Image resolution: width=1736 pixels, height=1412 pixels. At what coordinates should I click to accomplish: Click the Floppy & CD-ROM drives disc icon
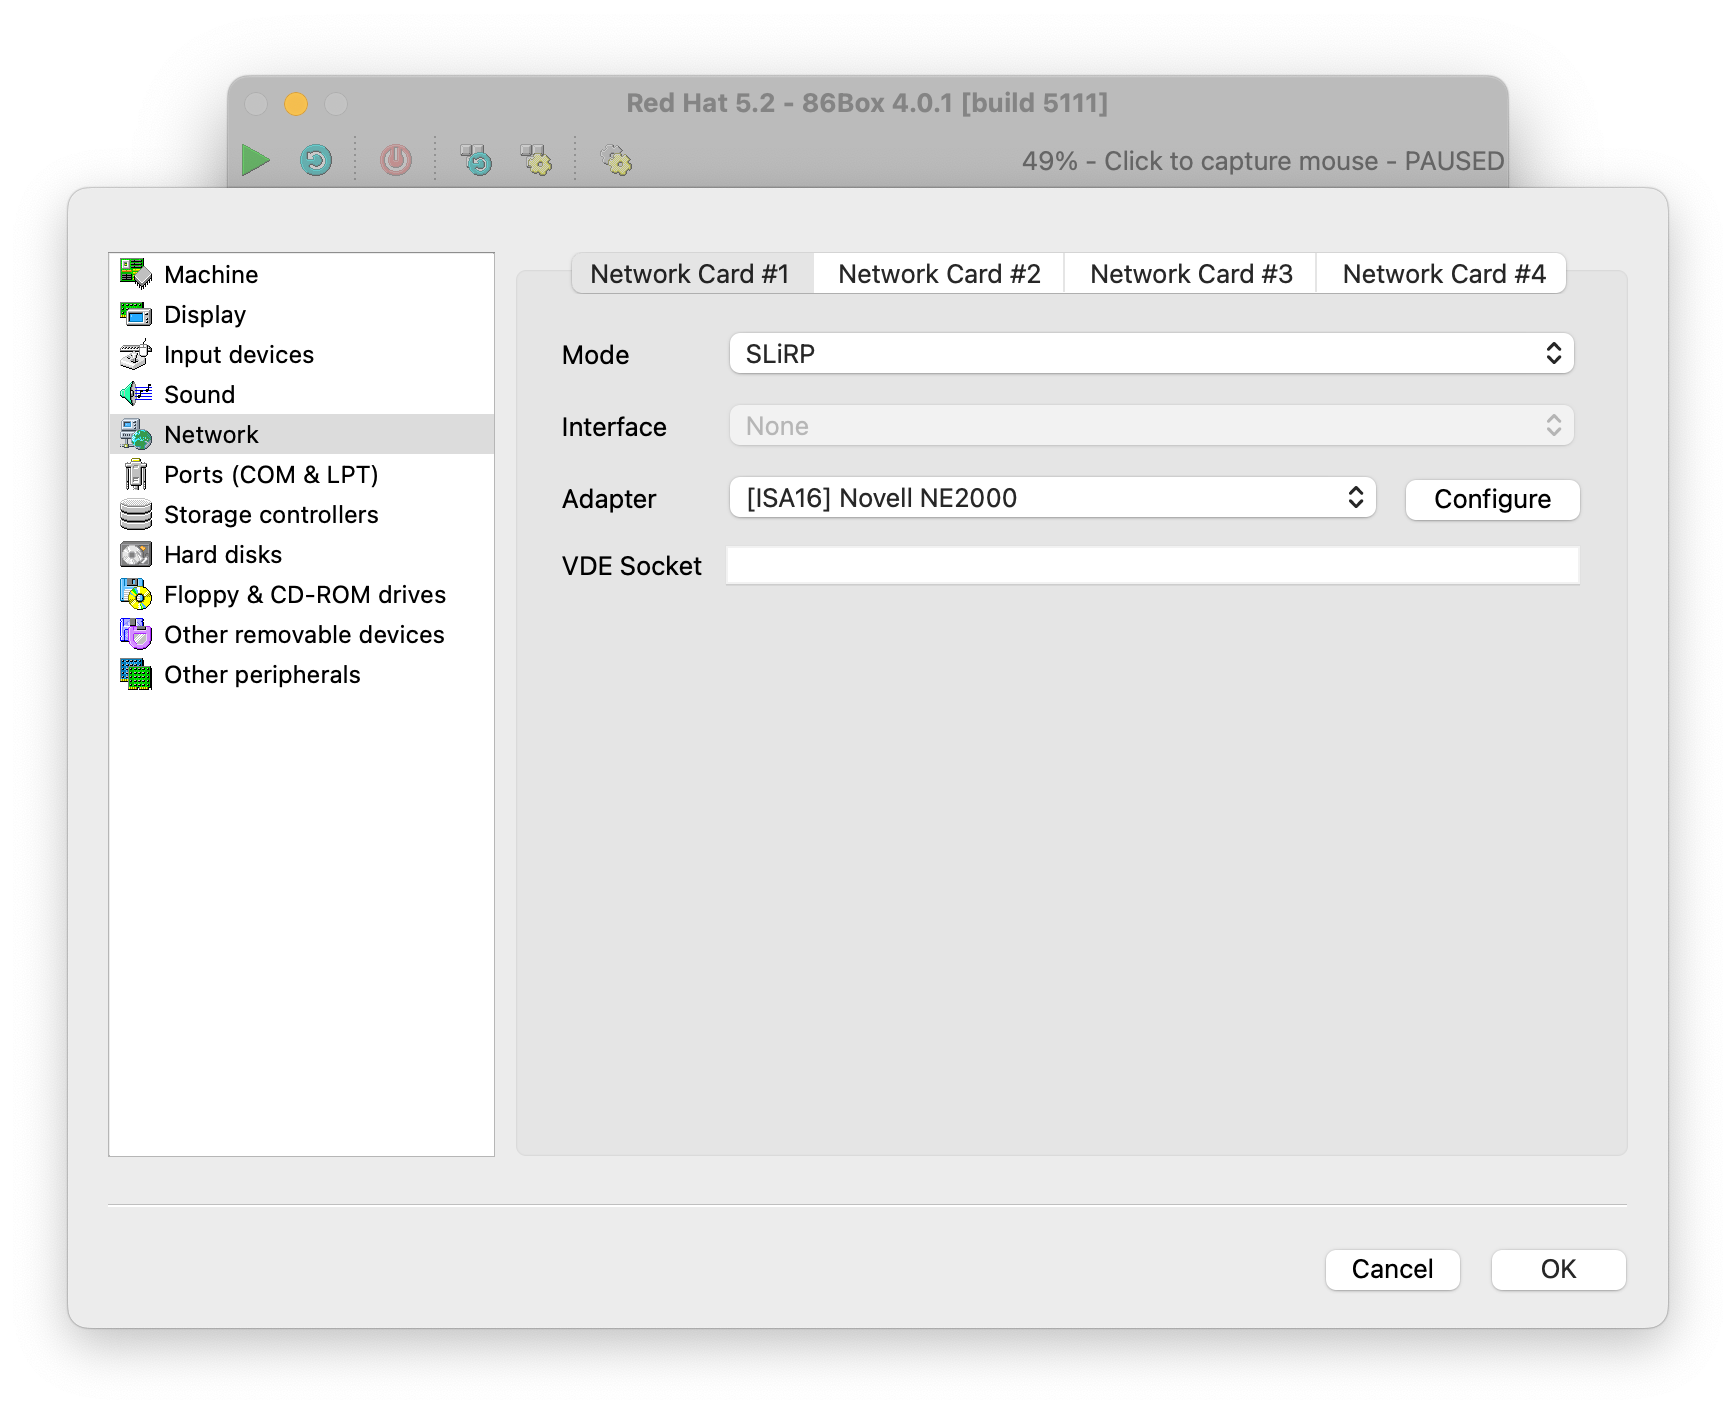pyautogui.click(x=136, y=594)
